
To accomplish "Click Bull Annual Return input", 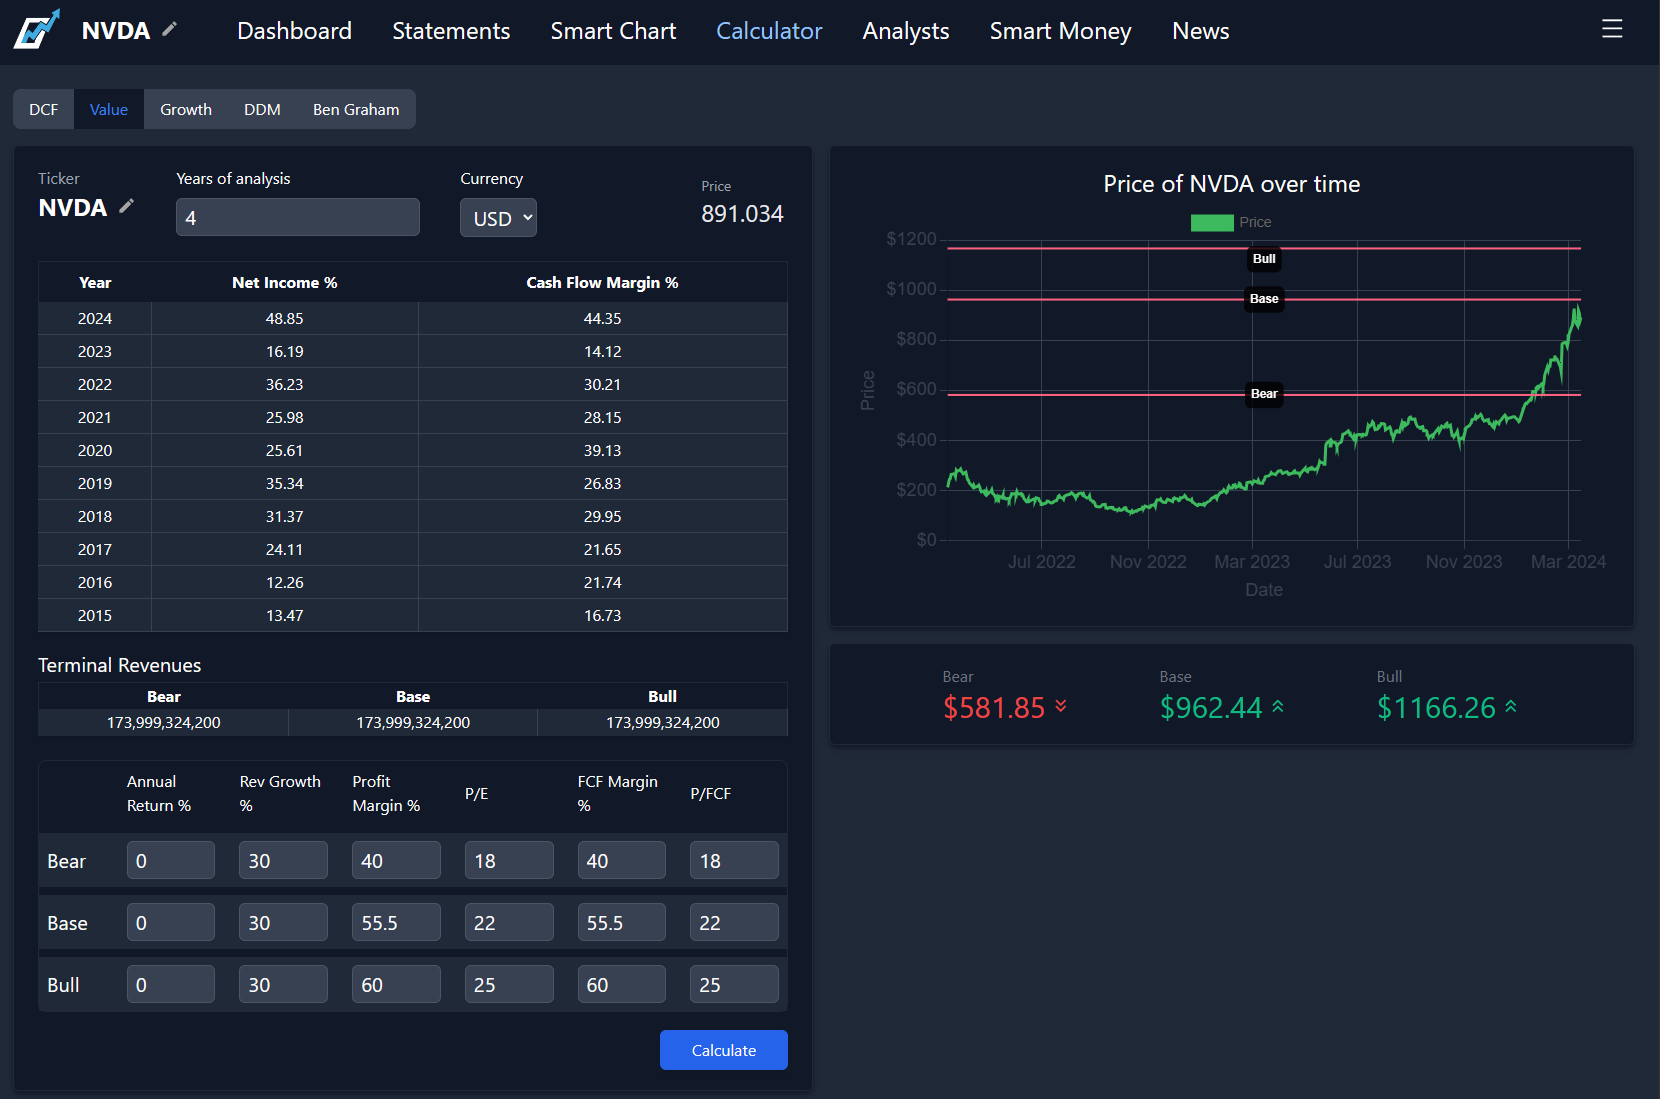I will (171, 984).
